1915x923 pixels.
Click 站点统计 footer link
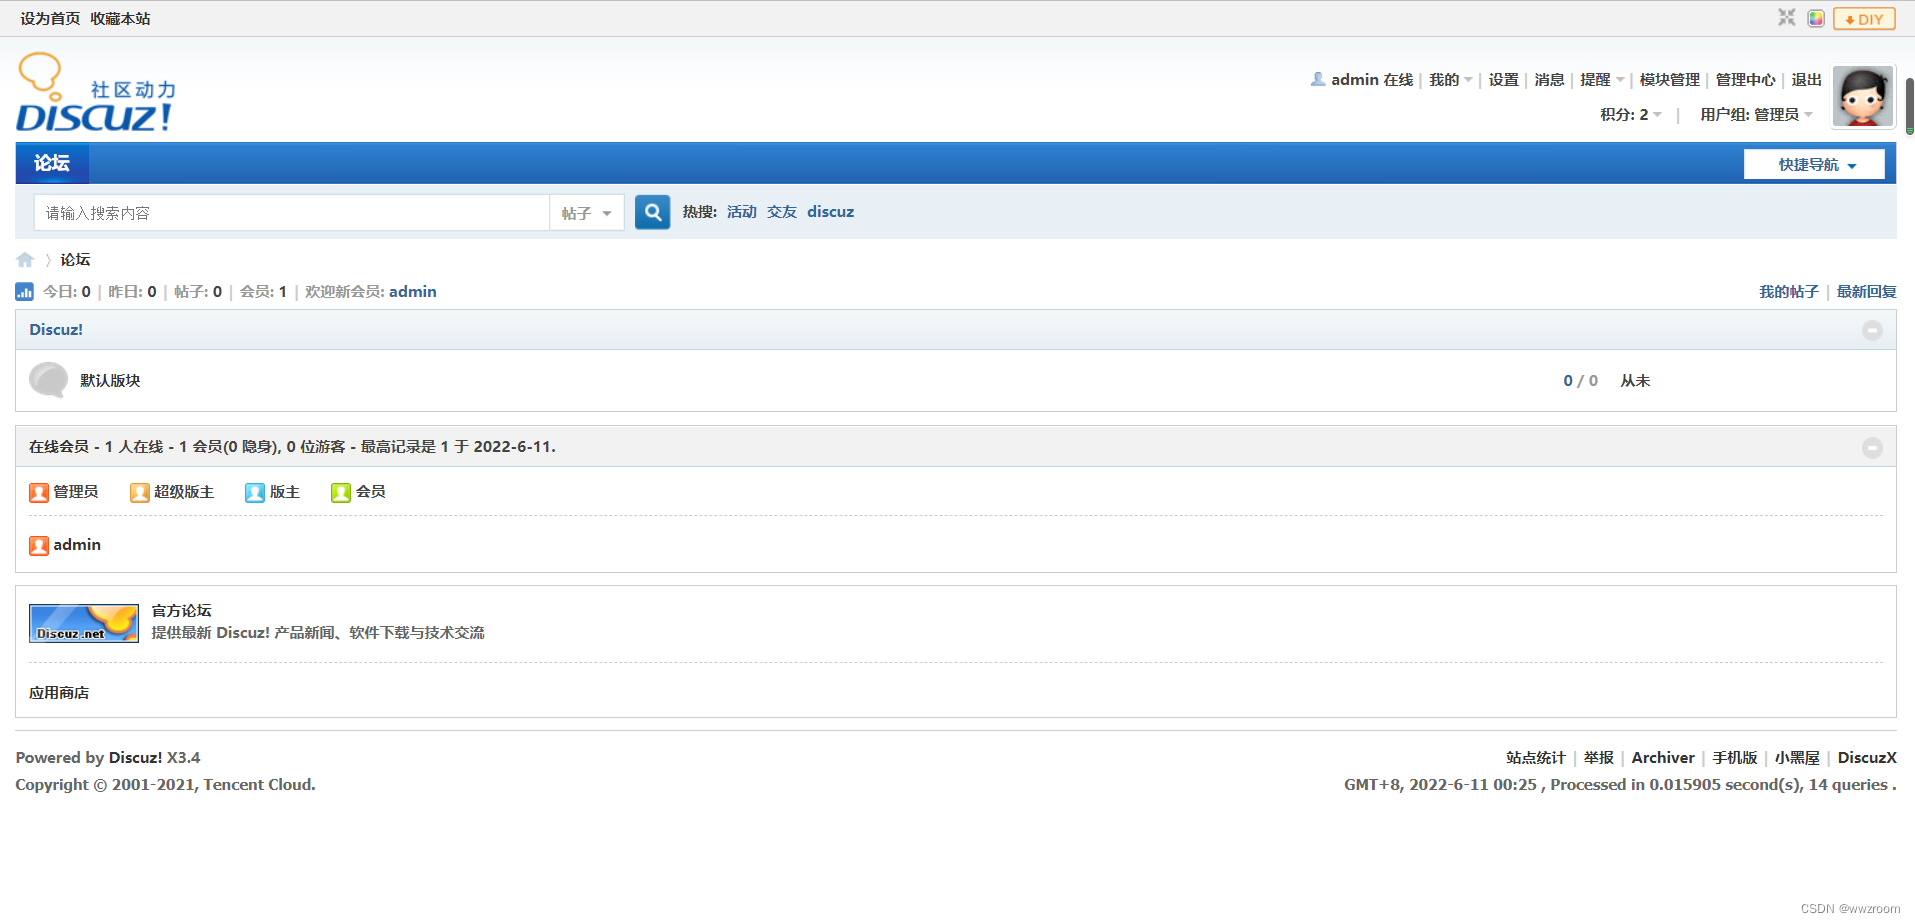(1535, 758)
